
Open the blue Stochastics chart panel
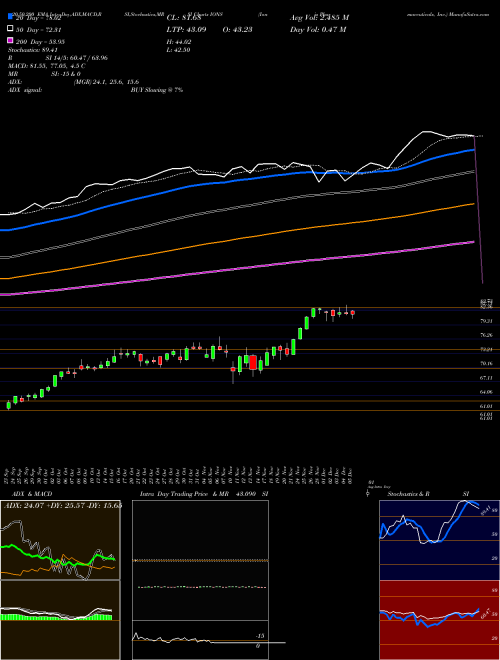[439, 540]
